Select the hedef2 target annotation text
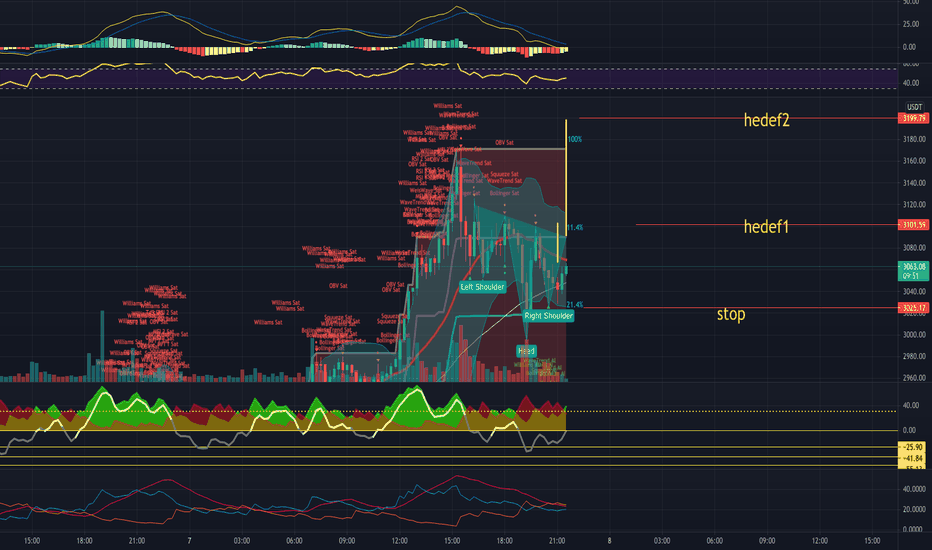The image size is (932, 550). click(766, 120)
